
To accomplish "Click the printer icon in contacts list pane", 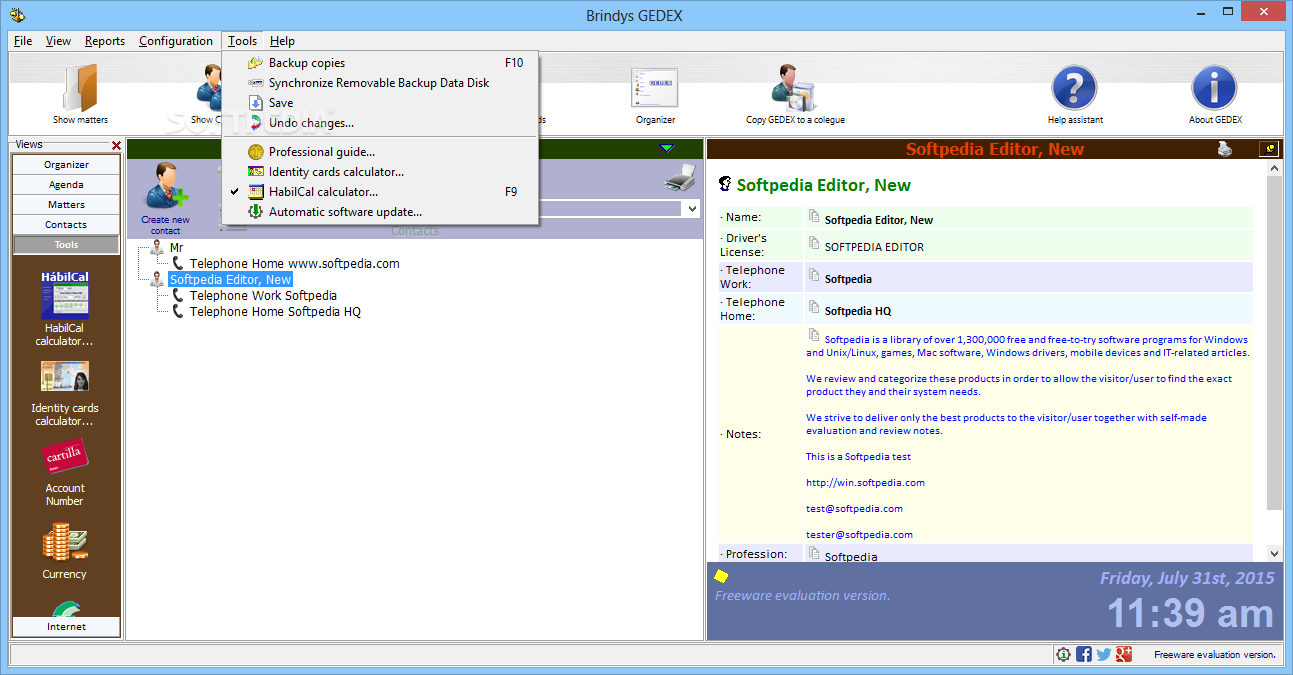I will tap(681, 178).
